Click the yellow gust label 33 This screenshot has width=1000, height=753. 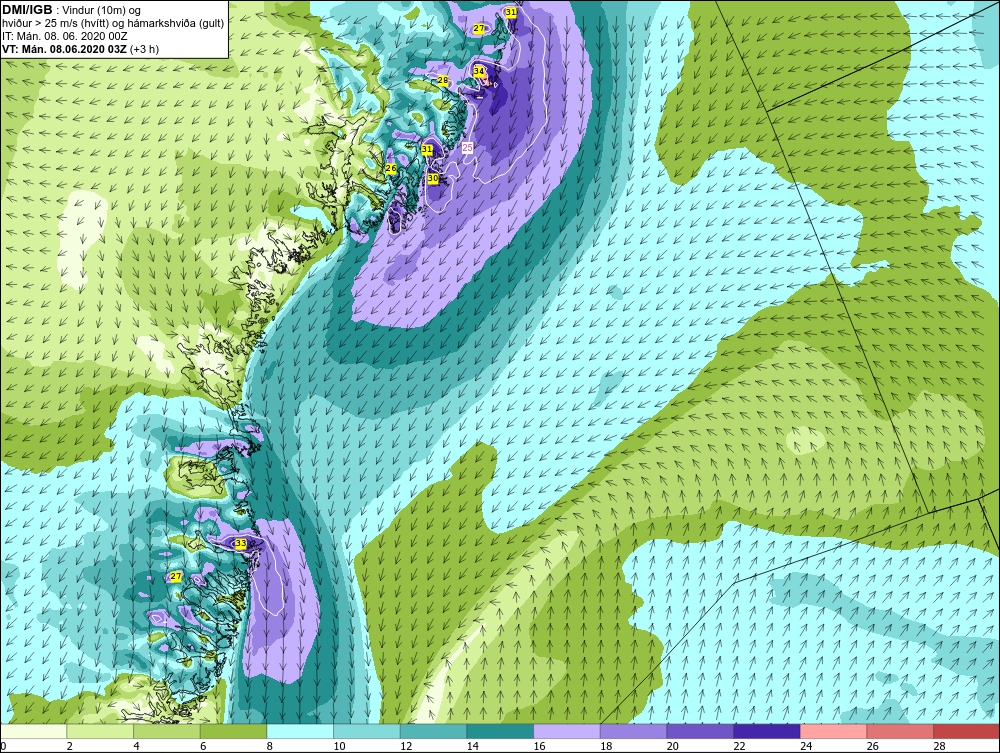pos(240,543)
